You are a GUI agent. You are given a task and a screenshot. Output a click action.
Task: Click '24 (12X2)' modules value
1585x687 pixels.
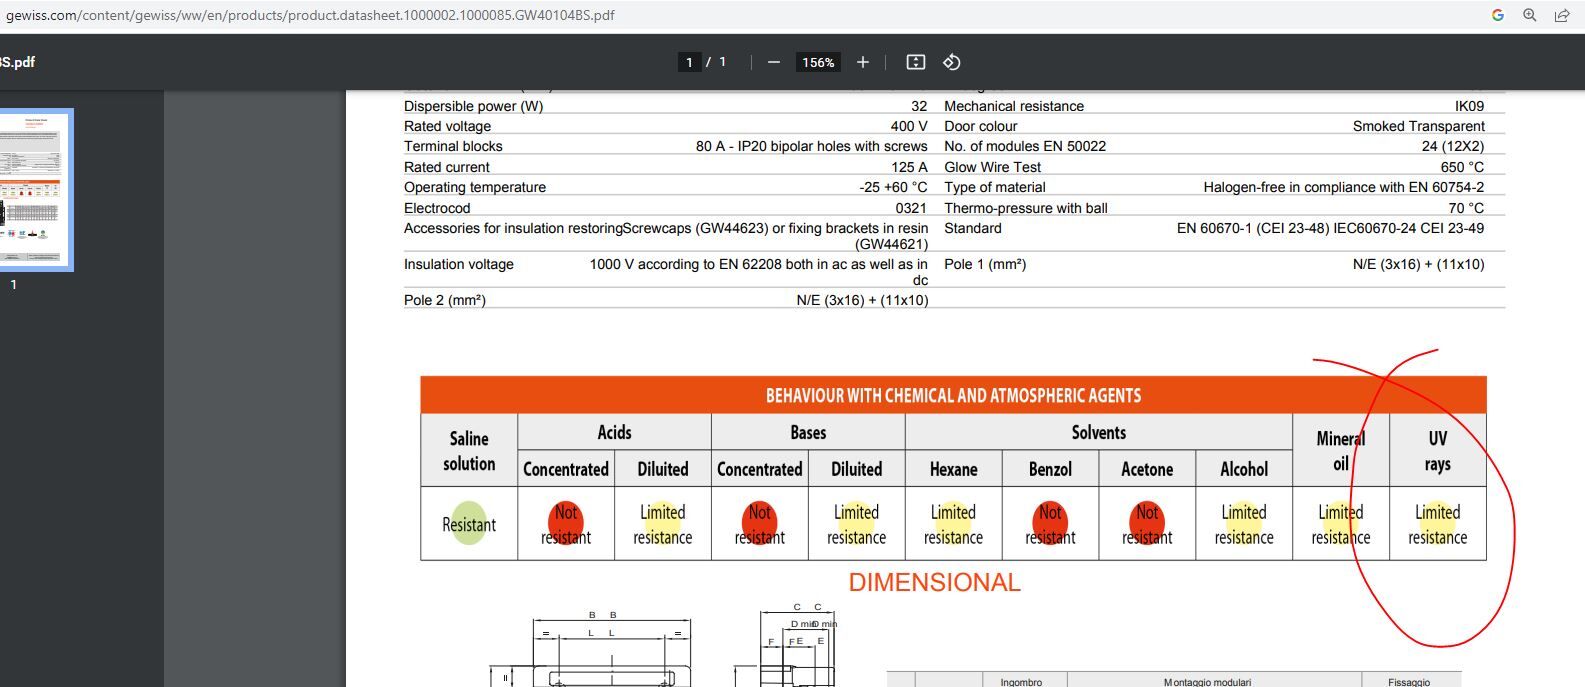point(1453,146)
